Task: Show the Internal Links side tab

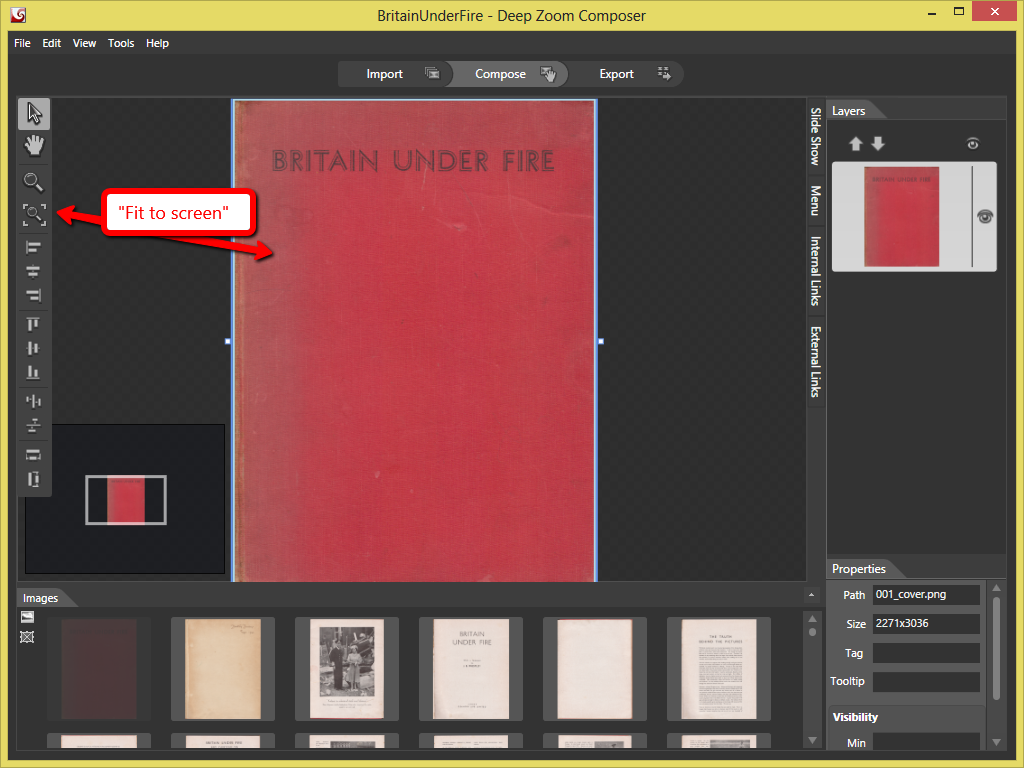Action: (x=815, y=271)
